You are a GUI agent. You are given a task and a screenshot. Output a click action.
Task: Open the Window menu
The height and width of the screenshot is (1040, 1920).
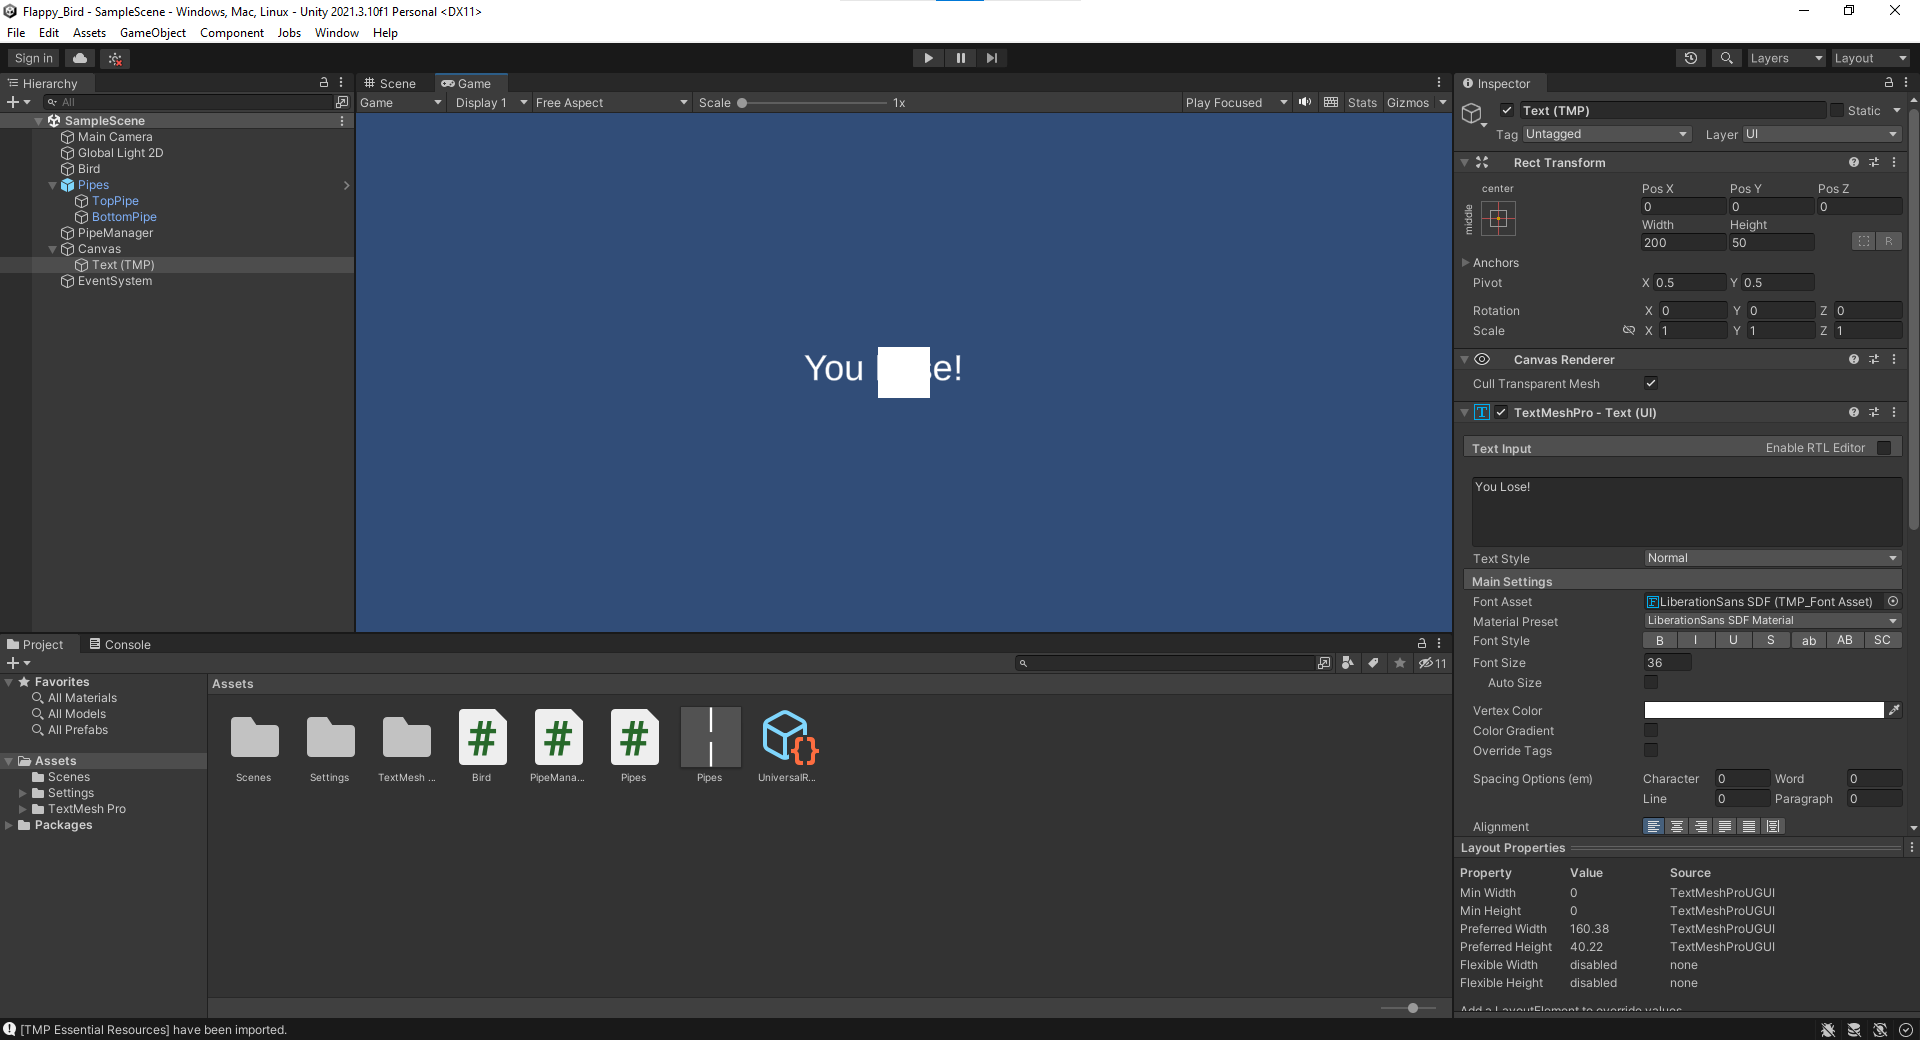coord(337,33)
